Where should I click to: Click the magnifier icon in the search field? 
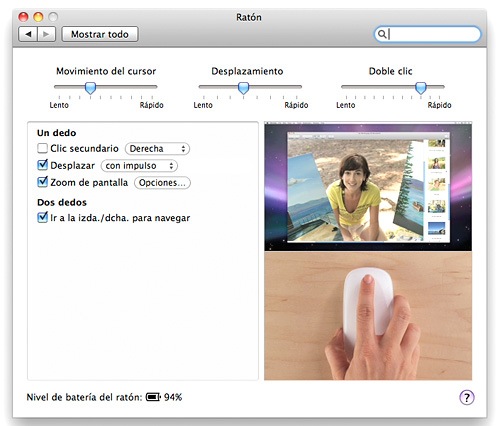(382, 34)
